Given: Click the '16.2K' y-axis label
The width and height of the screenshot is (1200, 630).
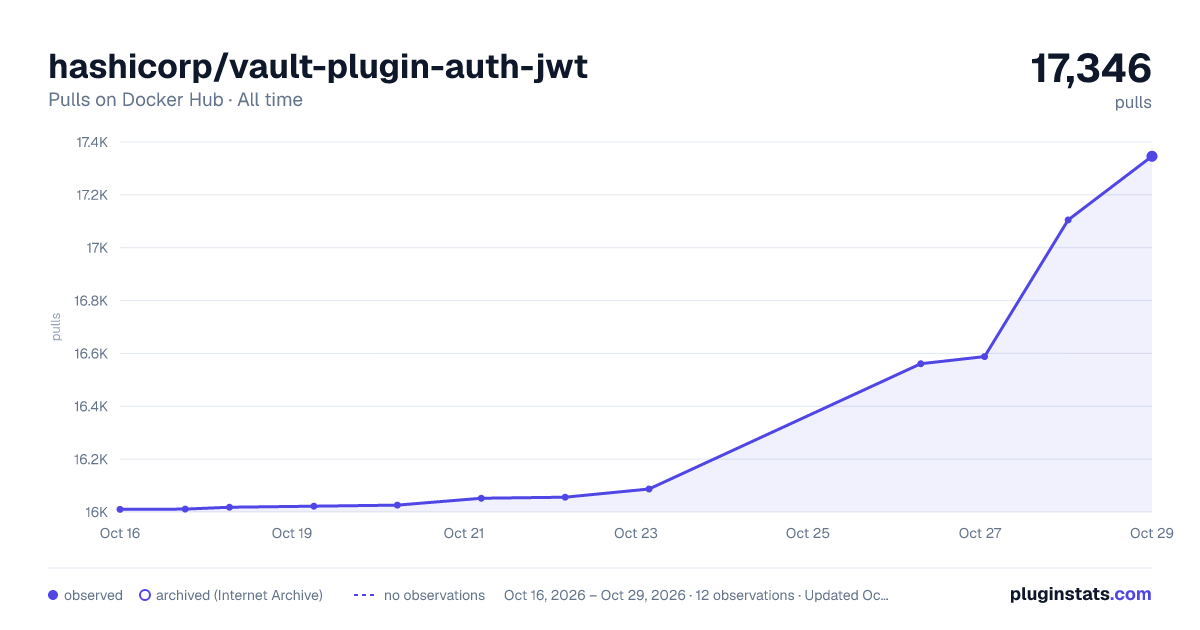Looking at the screenshot, I should point(92,460).
